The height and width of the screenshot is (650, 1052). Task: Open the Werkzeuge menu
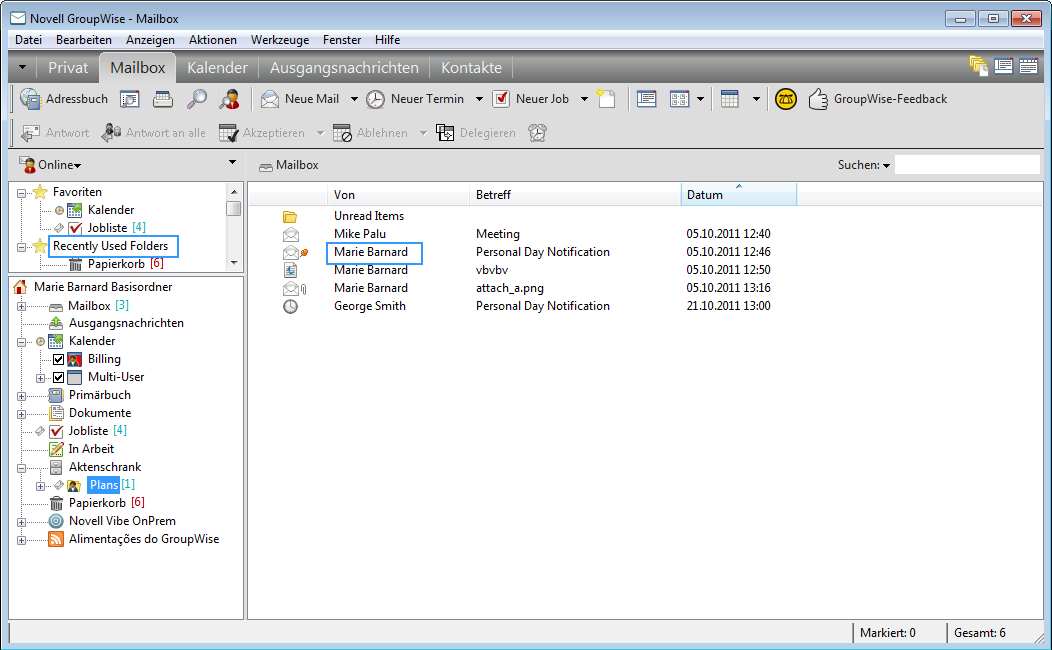[280, 40]
